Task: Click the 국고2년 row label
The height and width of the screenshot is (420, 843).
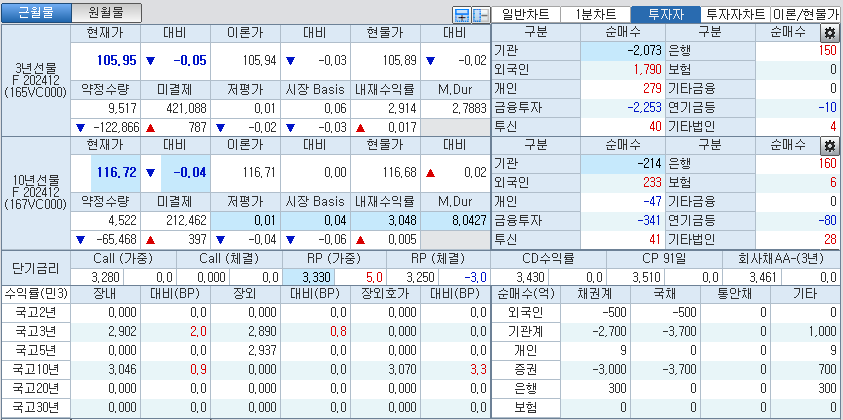Action: coord(36,314)
